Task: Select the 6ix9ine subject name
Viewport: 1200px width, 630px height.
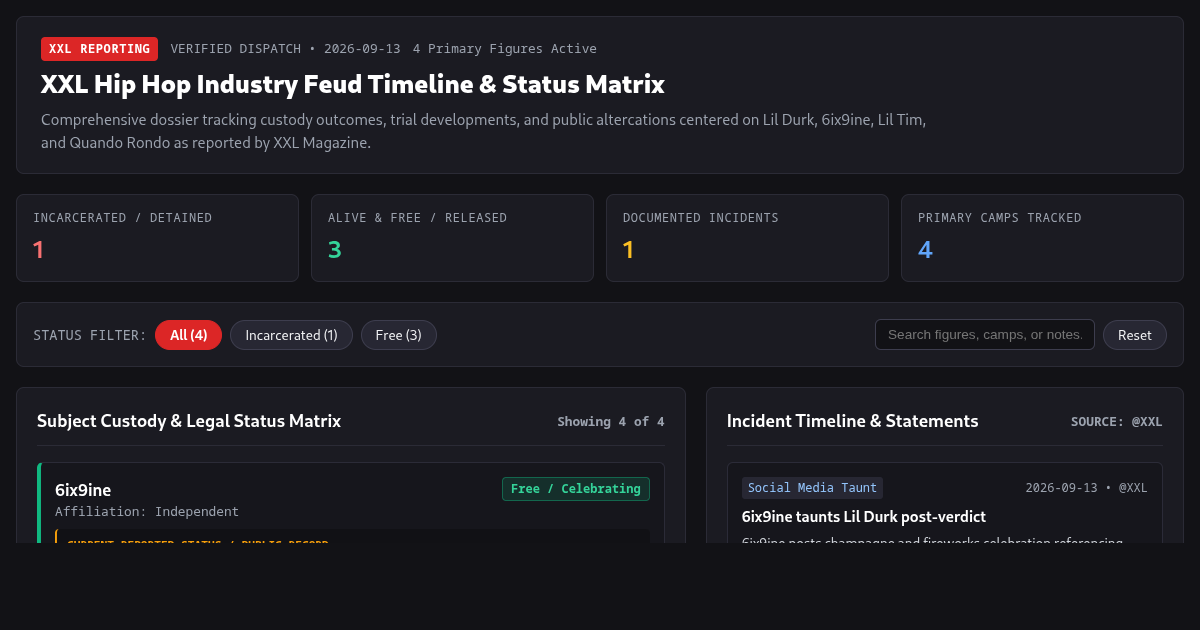Action: (83, 490)
